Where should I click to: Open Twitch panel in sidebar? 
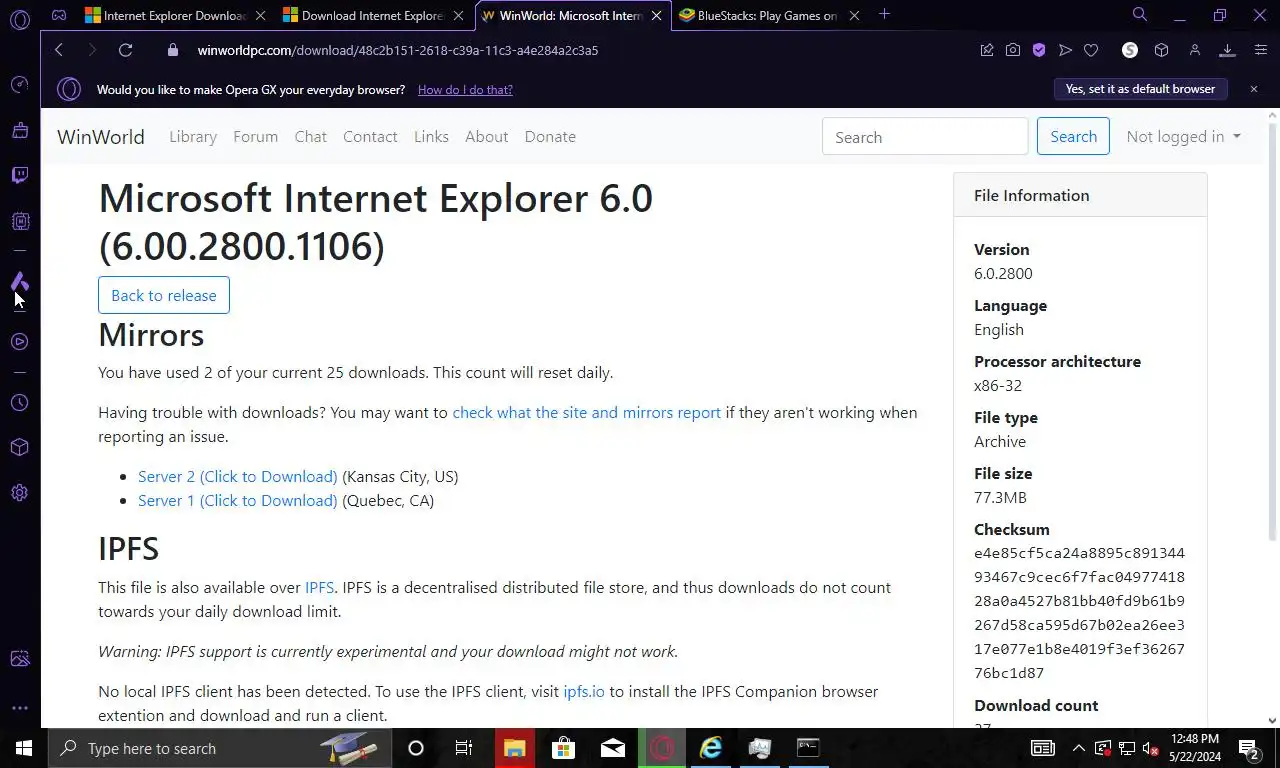point(19,176)
